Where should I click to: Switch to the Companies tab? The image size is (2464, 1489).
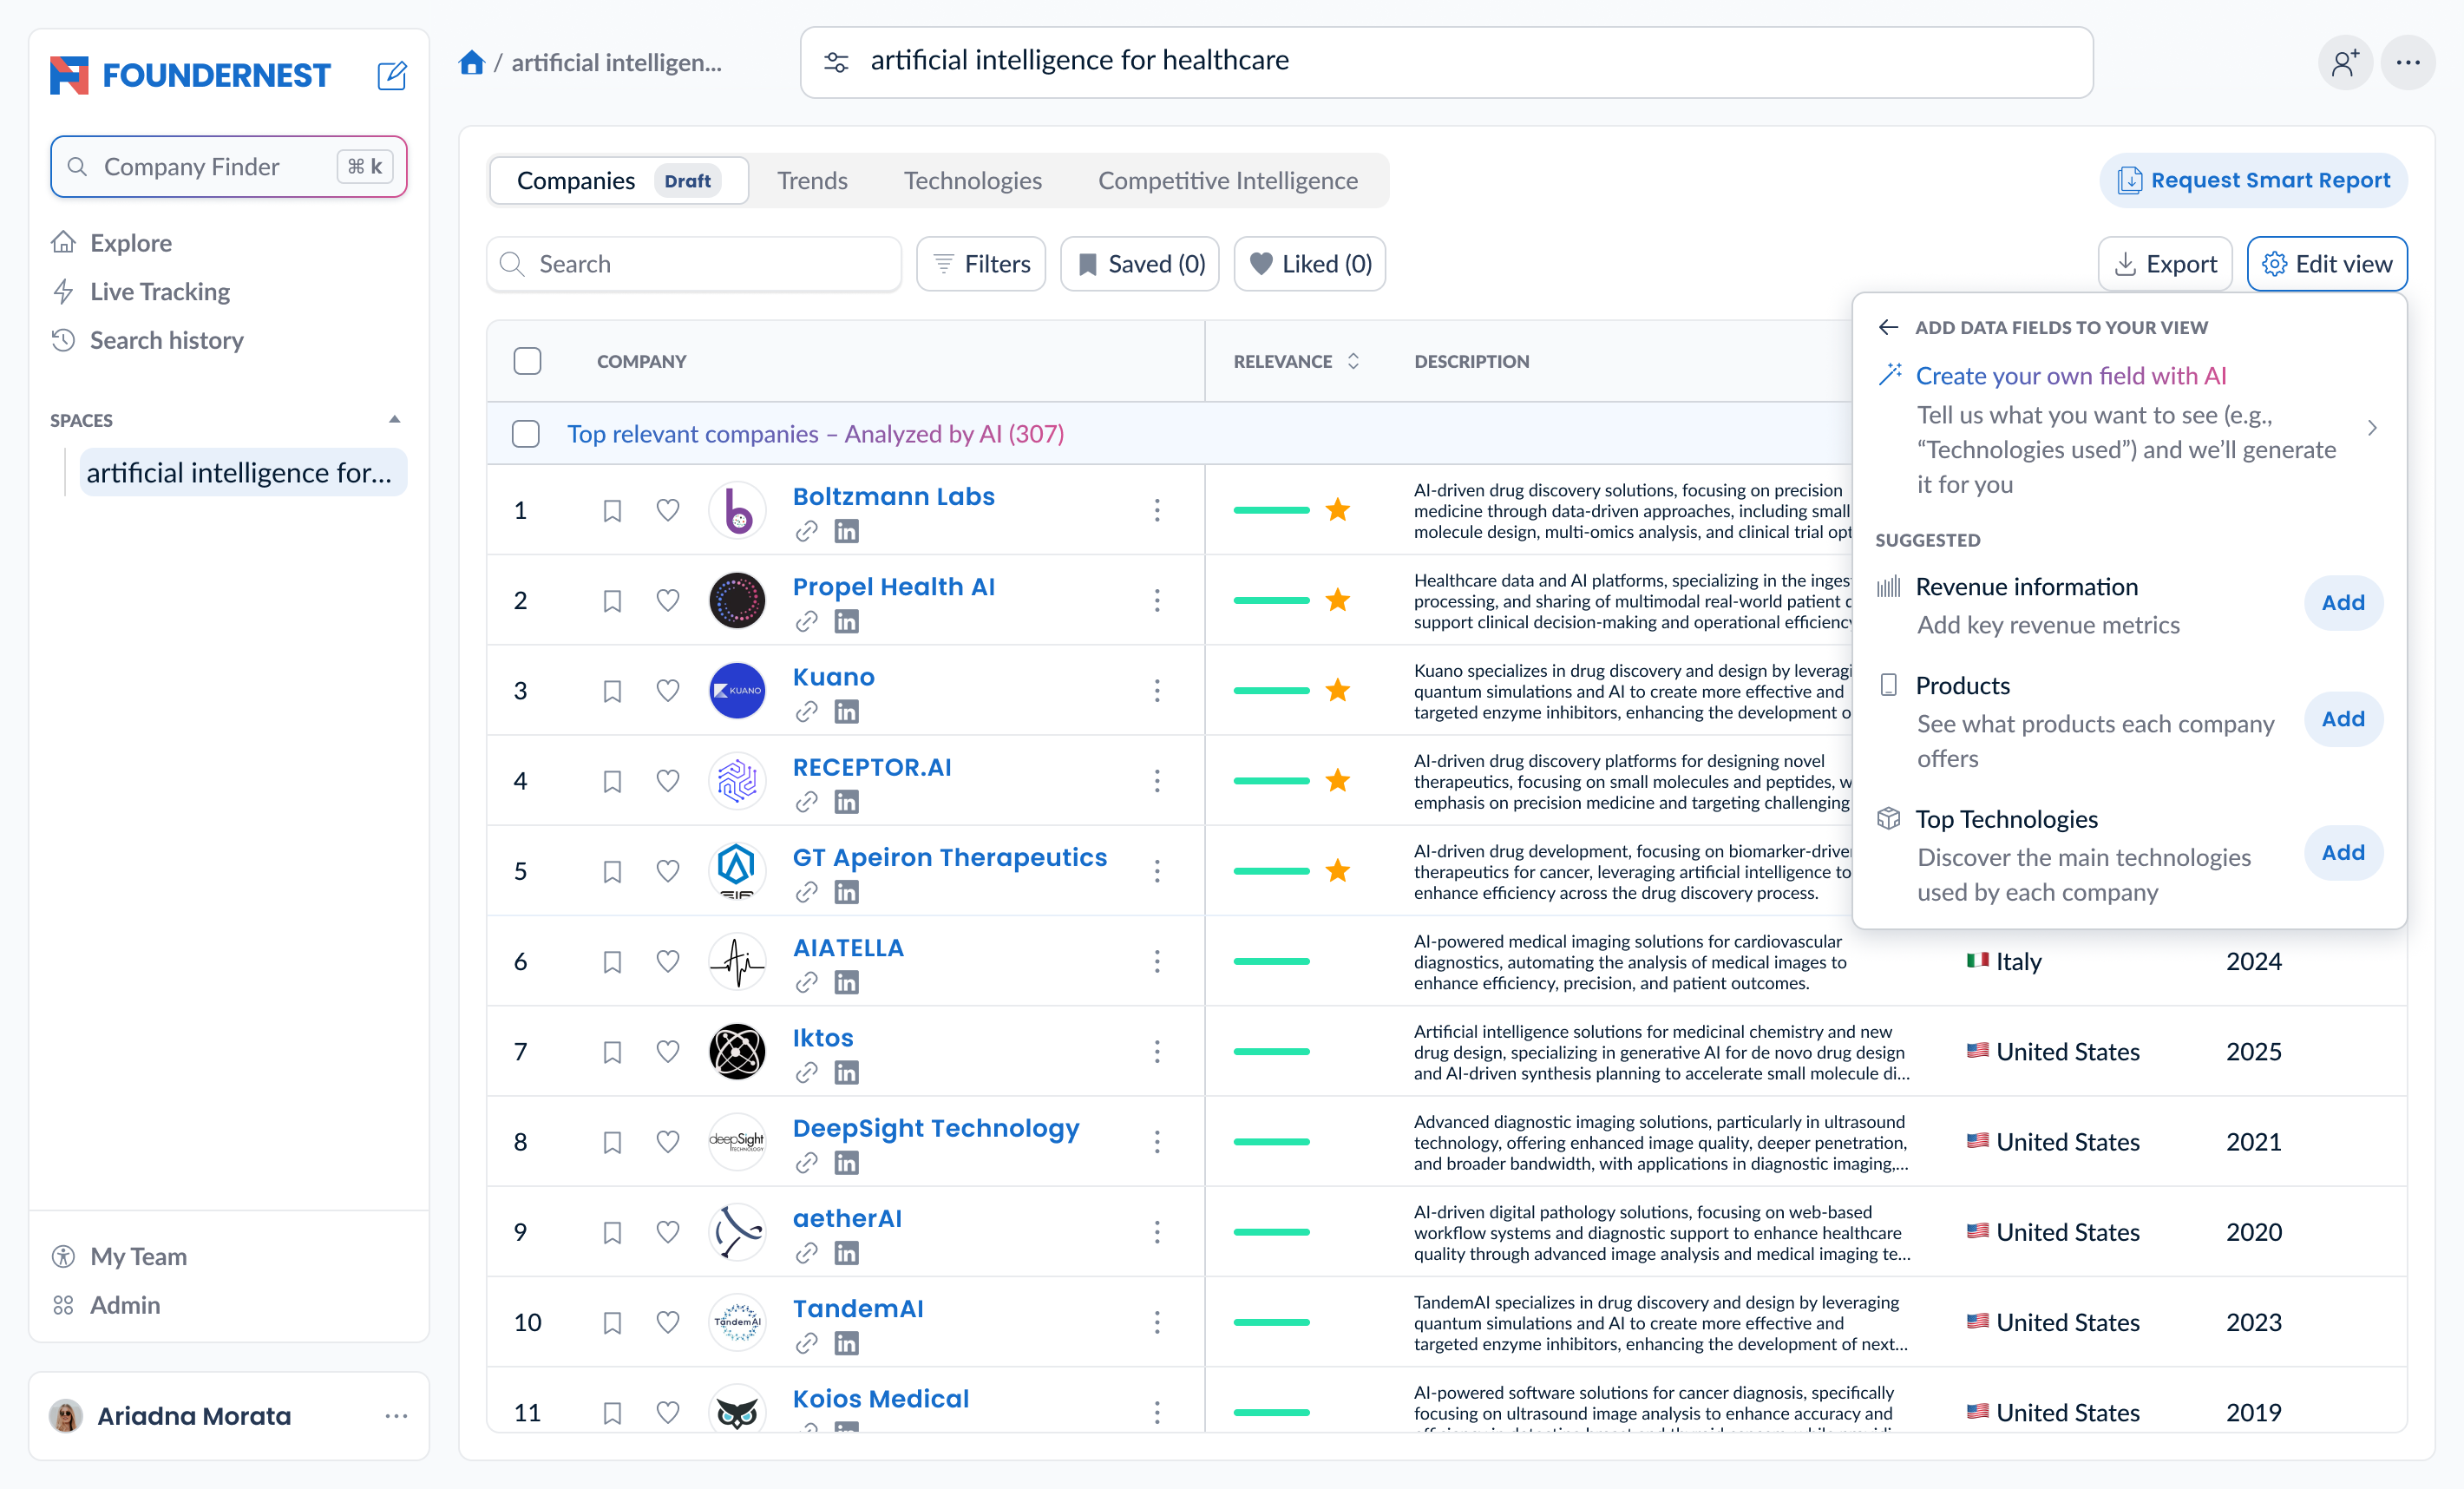[x=618, y=181]
